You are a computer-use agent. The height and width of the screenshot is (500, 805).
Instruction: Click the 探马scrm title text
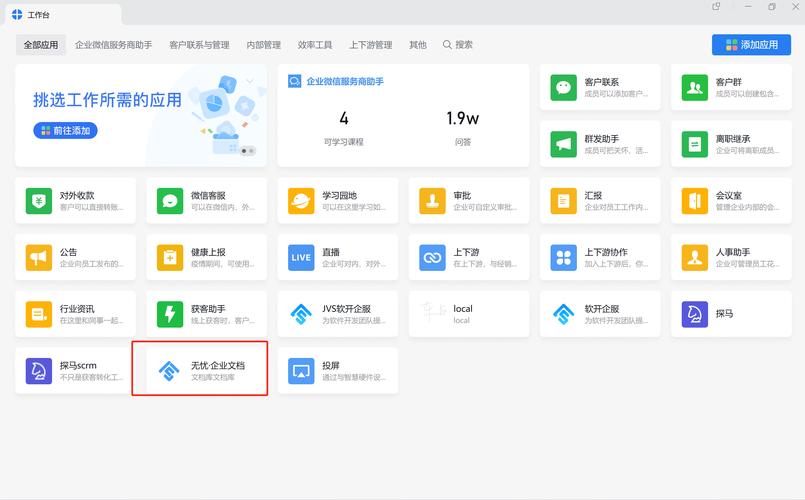[78, 366]
